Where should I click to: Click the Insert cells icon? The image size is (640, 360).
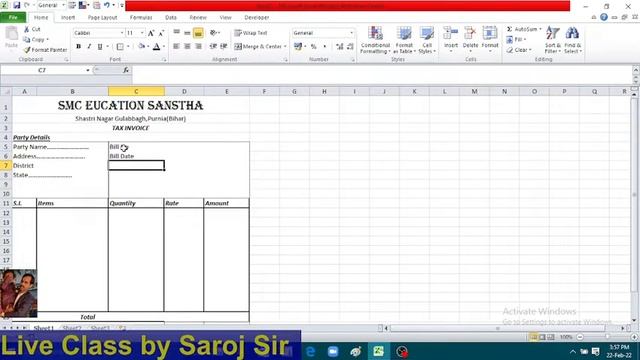(451, 33)
